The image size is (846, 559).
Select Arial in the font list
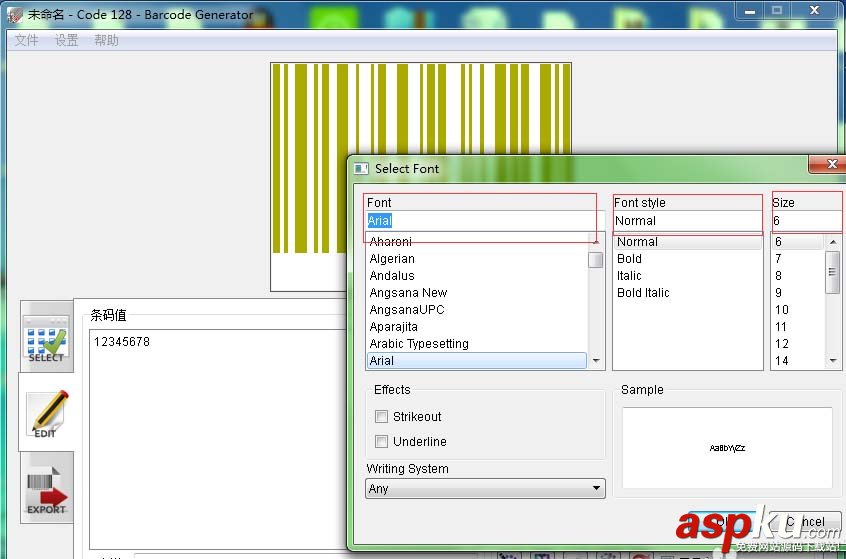click(476, 360)
